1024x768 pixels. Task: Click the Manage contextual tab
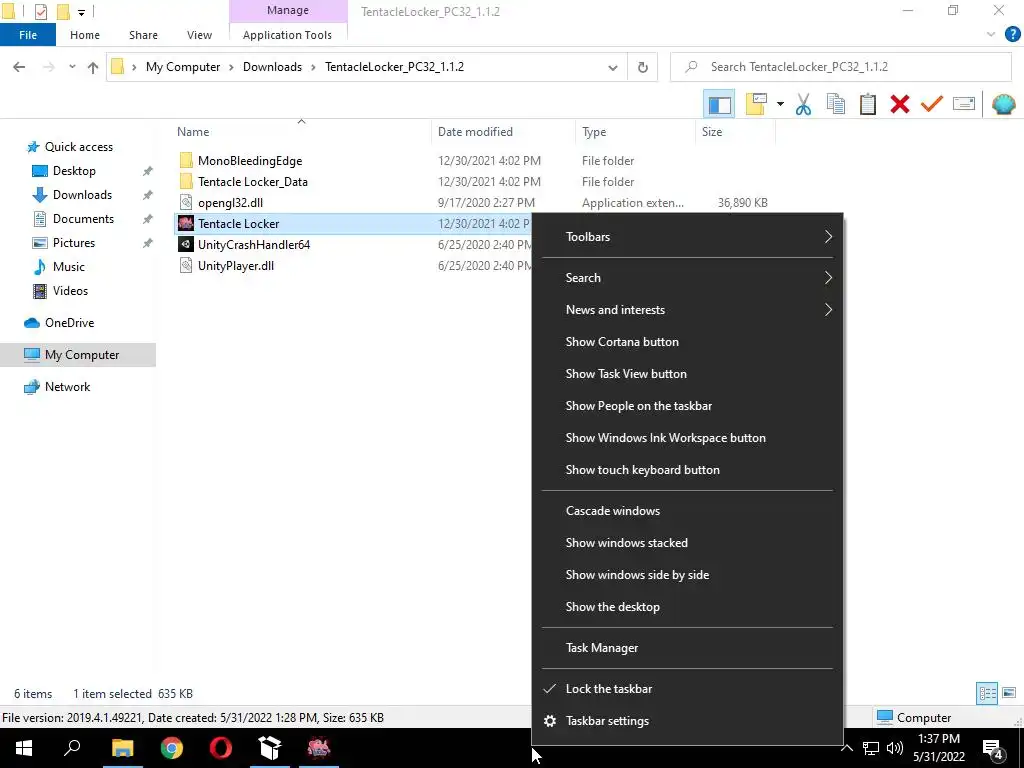[288, 10]
